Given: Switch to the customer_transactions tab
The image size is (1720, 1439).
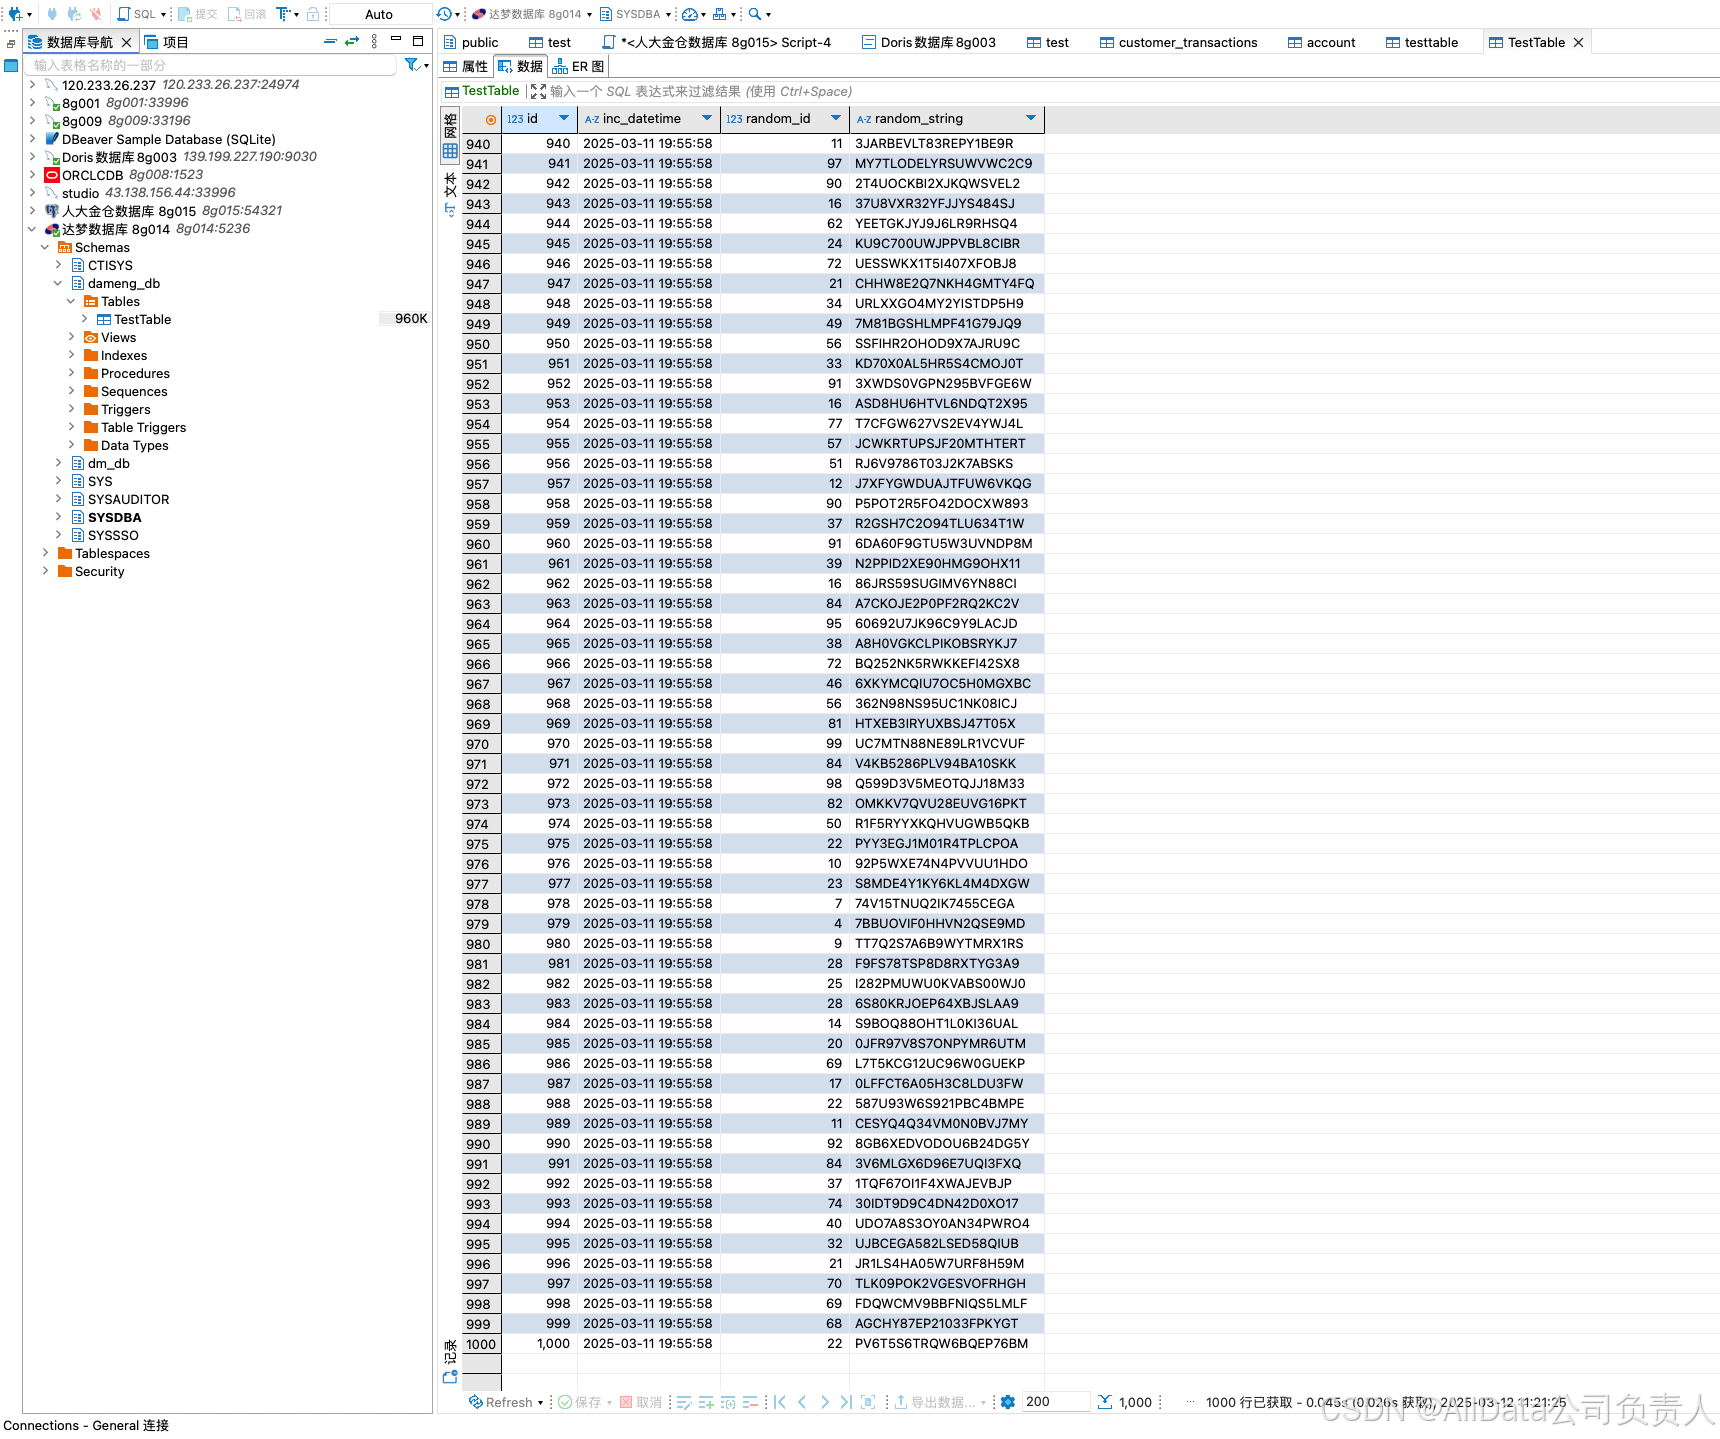Looking at the screenshot, I should point(1178,42).
